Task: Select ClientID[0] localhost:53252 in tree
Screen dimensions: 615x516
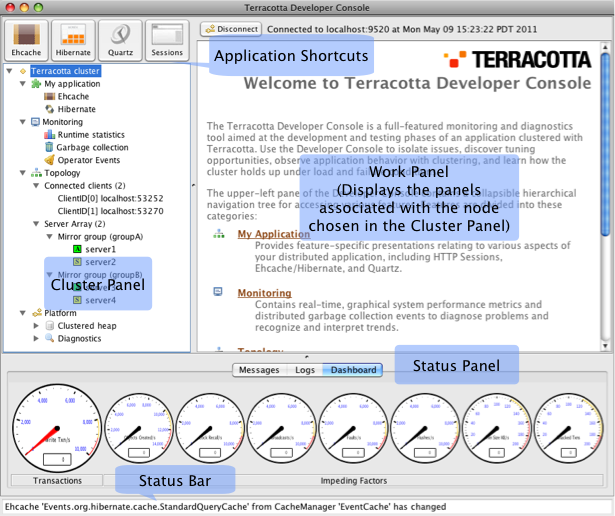Action: (110, 198)
